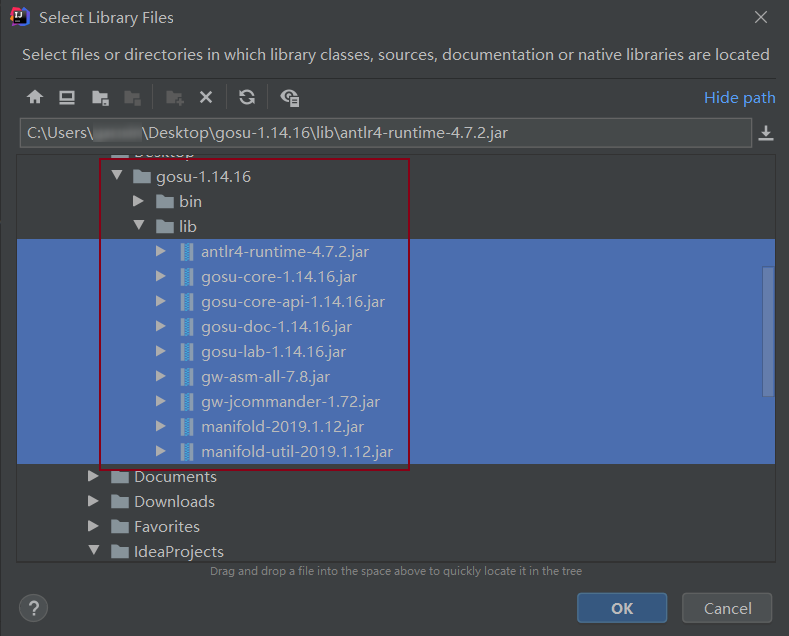Open the path history dropdown icon
The height and width of the screenshot is (636, 789).
[766, 133]
